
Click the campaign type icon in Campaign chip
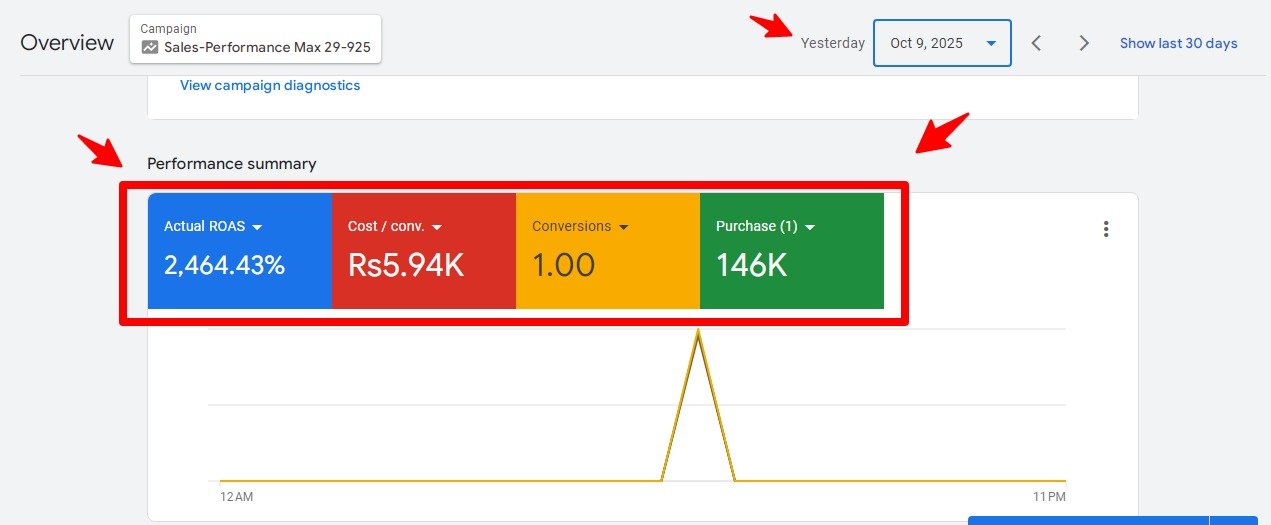150,47
